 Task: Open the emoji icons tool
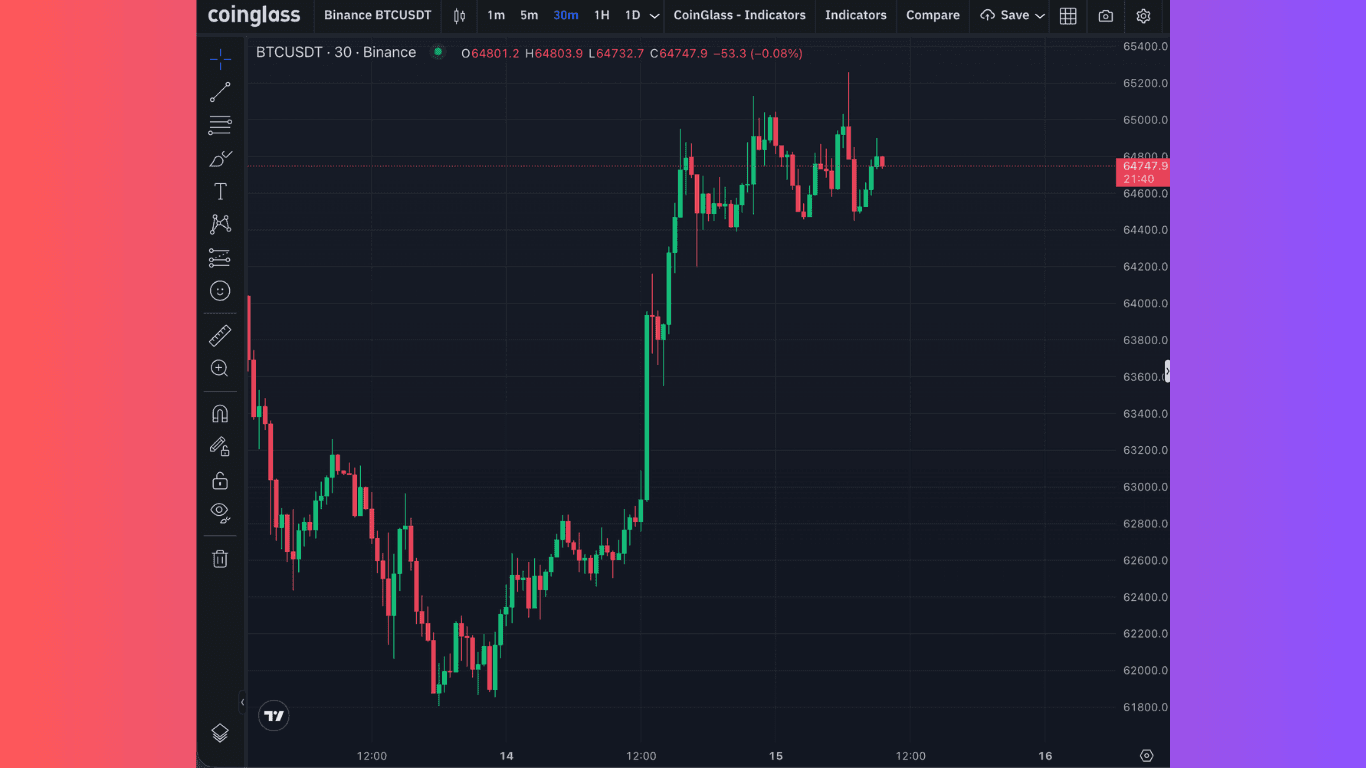tap(220, 290)
